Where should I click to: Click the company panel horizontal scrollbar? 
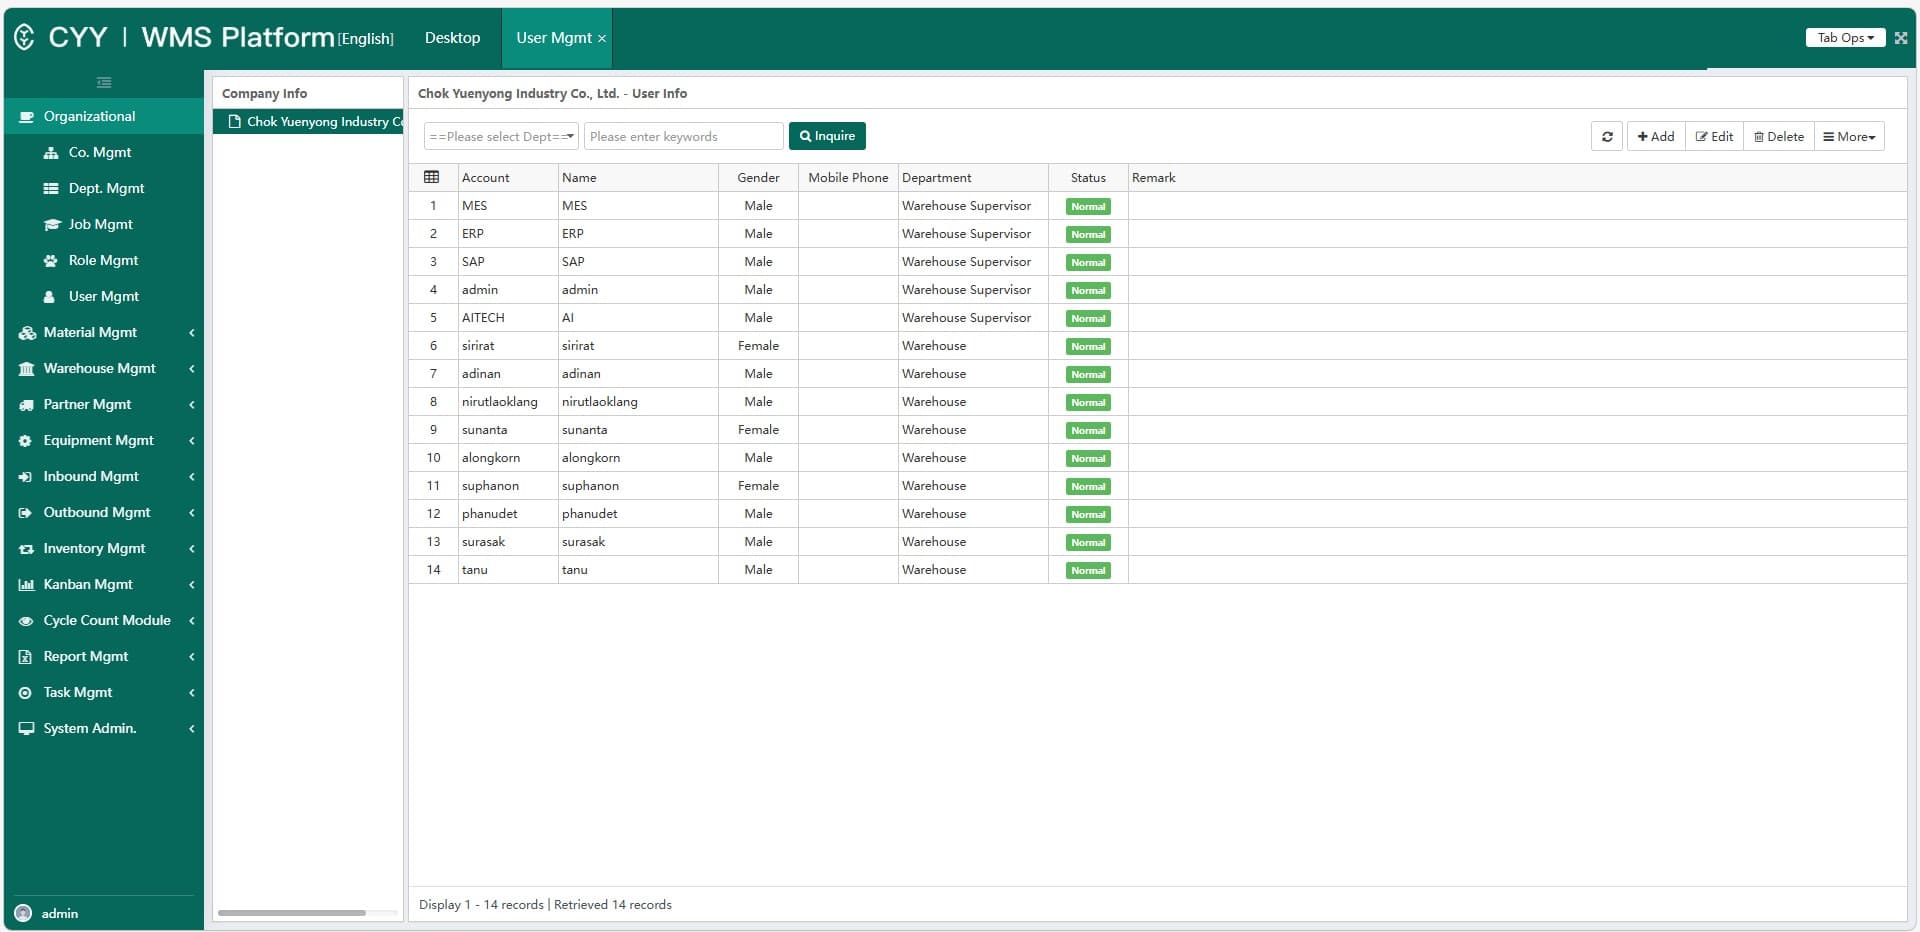(292, 912)
